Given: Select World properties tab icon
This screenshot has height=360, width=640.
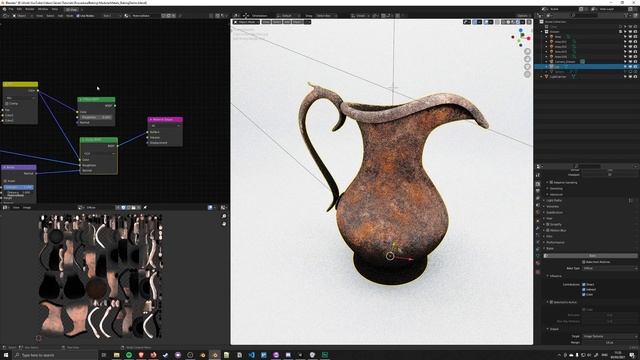Looking at the screenshot, I should [538, 213].
